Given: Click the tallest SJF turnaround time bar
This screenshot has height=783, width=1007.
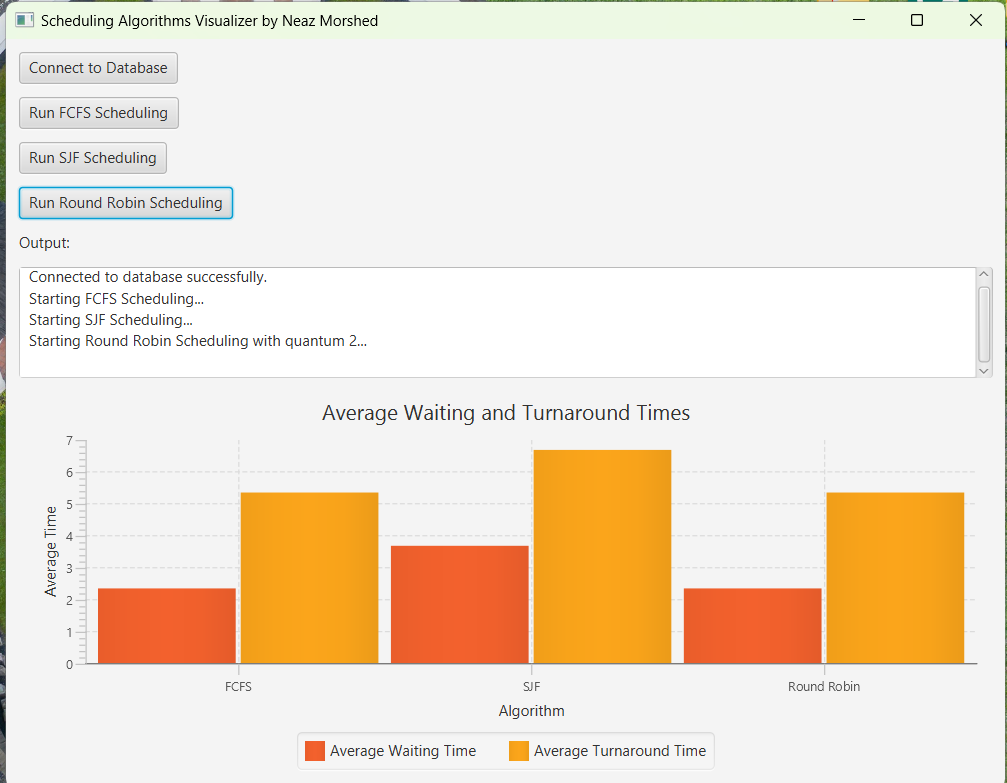Looking at the screenshot, I should [x=602, y=556].
